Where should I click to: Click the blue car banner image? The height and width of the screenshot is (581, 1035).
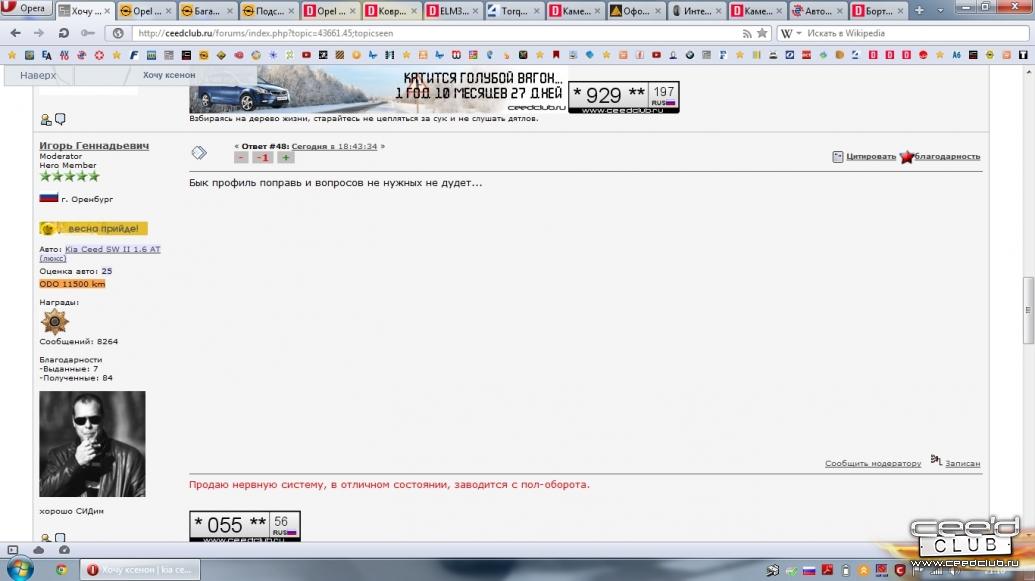[x=378, y=90]
